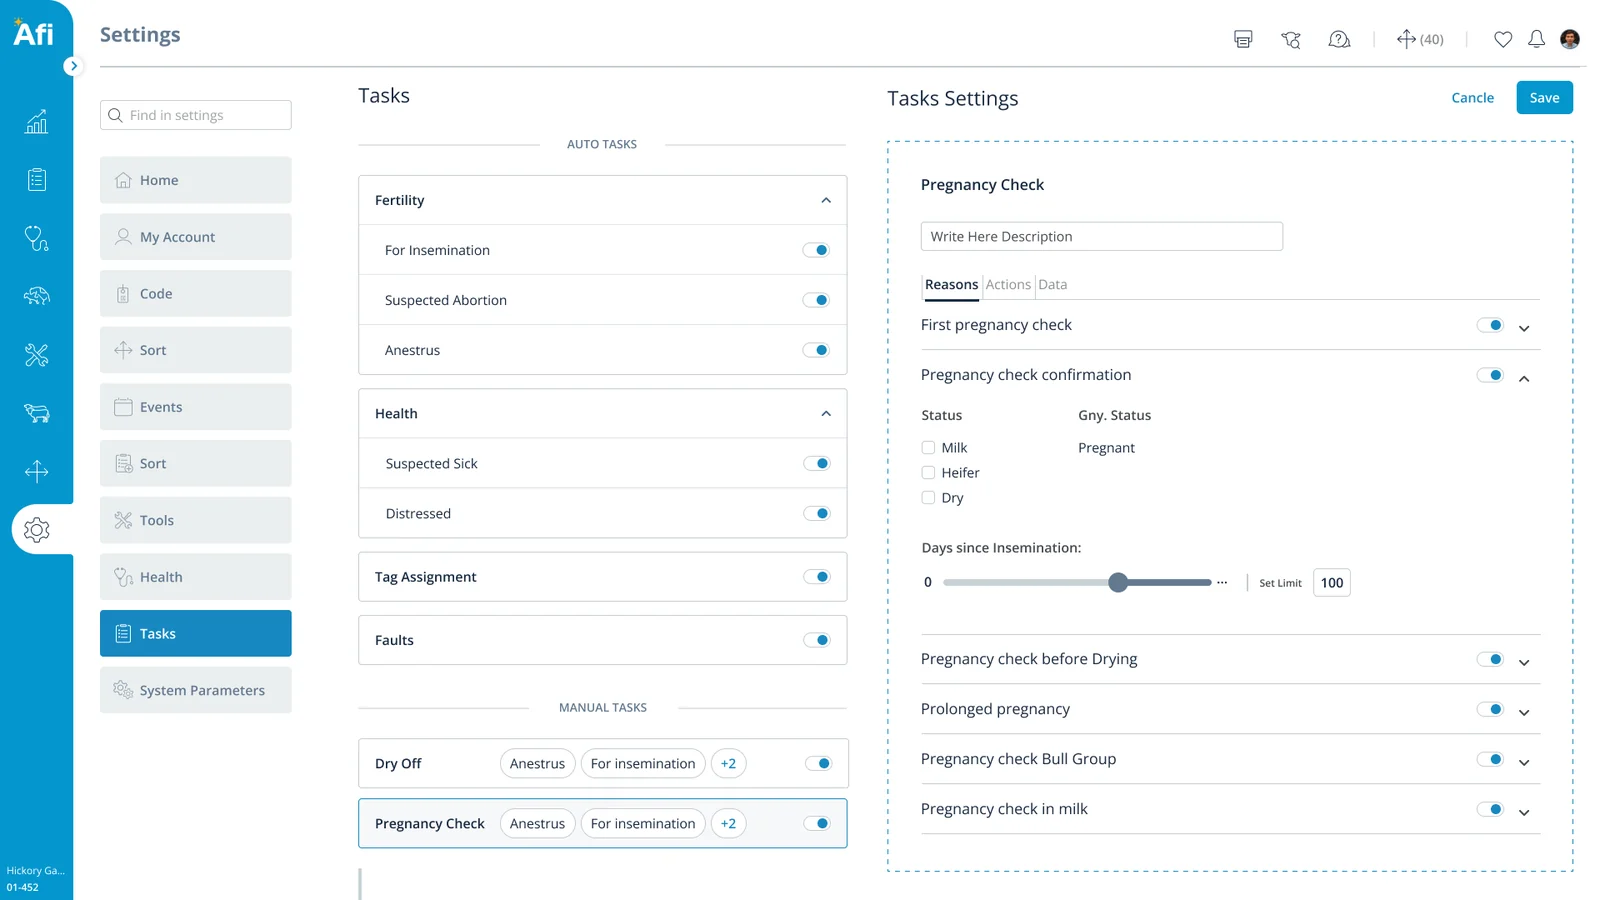Click the +2 chip in Dry Off row
Viewport: 1600px width, 900px height.
pyautogui.click(x=728, y=764)
